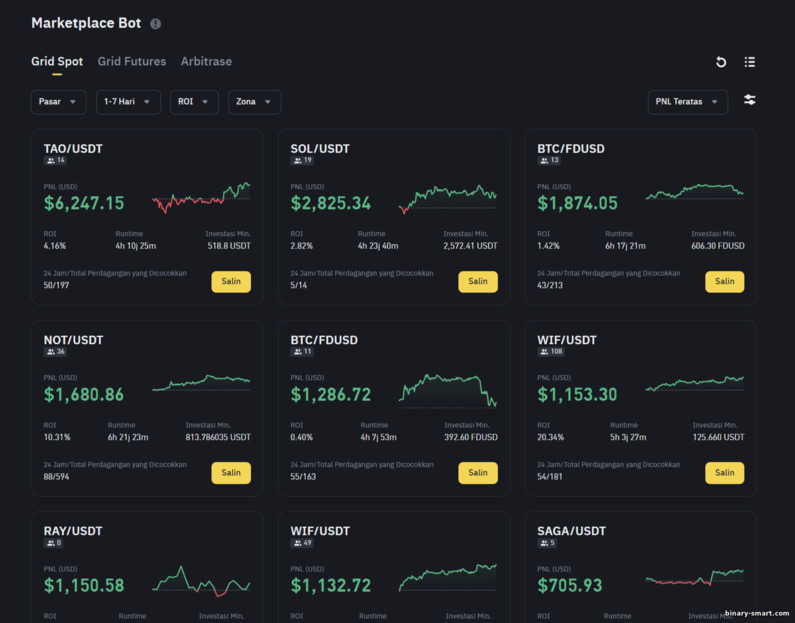Click the 88/594 matched trades value
This screenshot has height=623, width=795.
pyautogui.click(x=56, y=477)
